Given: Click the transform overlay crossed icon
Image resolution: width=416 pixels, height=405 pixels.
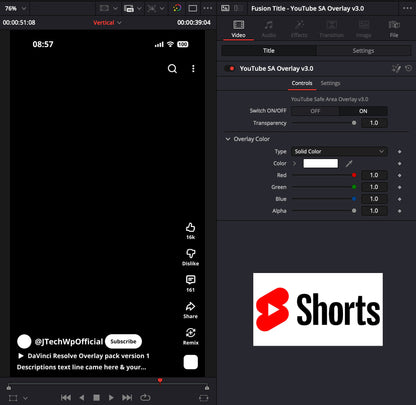Looking at the screenshot, I should click(152, 8).
